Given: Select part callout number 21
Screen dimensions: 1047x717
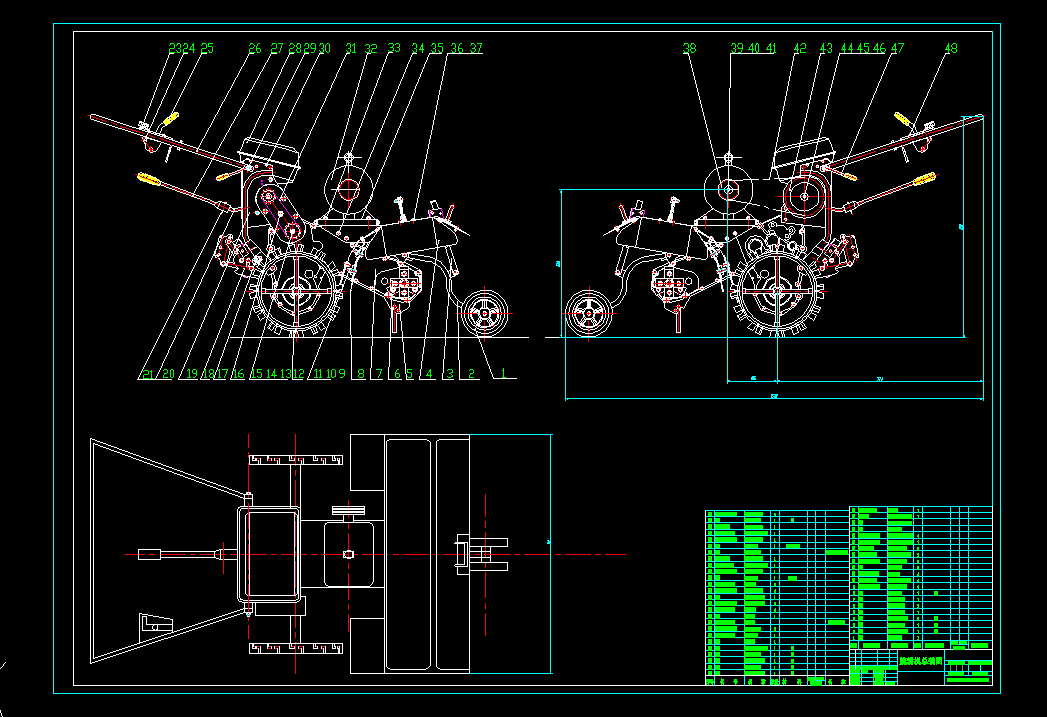Looking at the screenshot, I should point(147,374).
